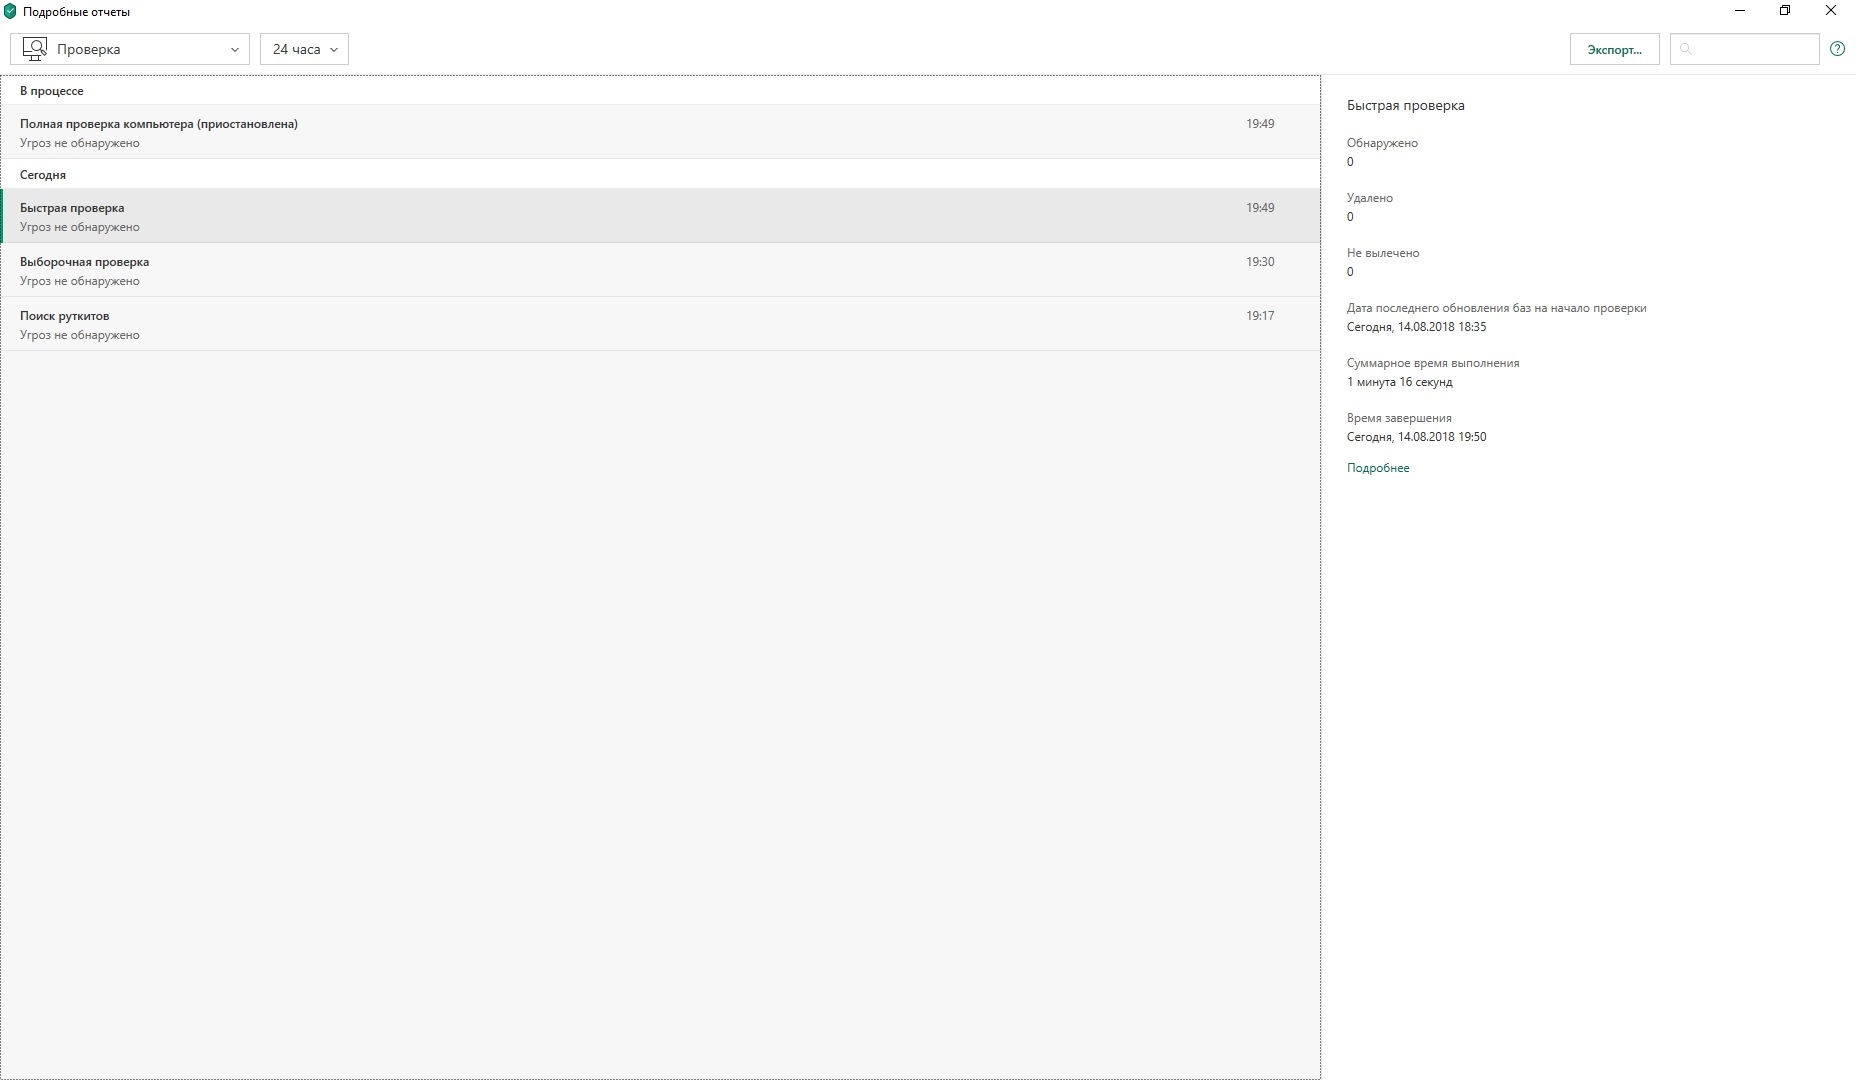The image size is (1856, 1080).
Task: Open help via the question mark icon
Action: [x=1837, y=49]
